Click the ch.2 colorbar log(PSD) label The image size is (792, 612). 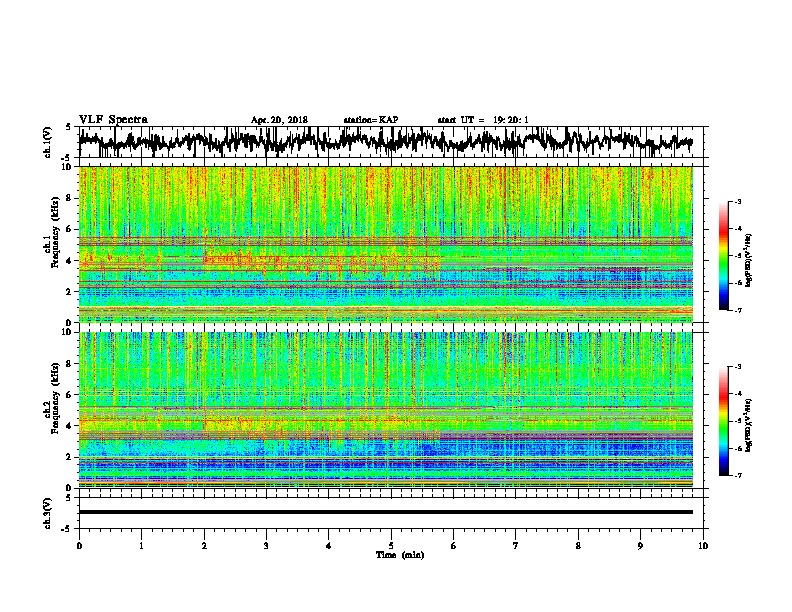(749, 425)
